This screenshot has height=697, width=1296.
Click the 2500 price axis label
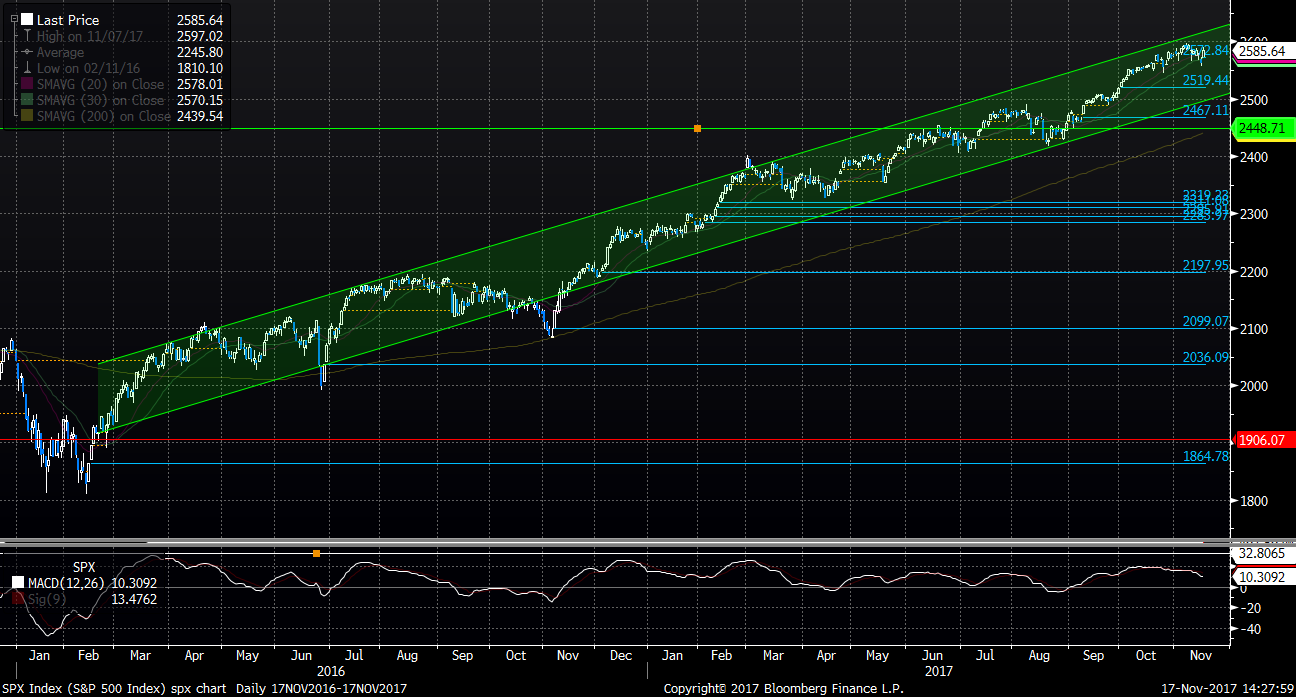(1254, 100)
